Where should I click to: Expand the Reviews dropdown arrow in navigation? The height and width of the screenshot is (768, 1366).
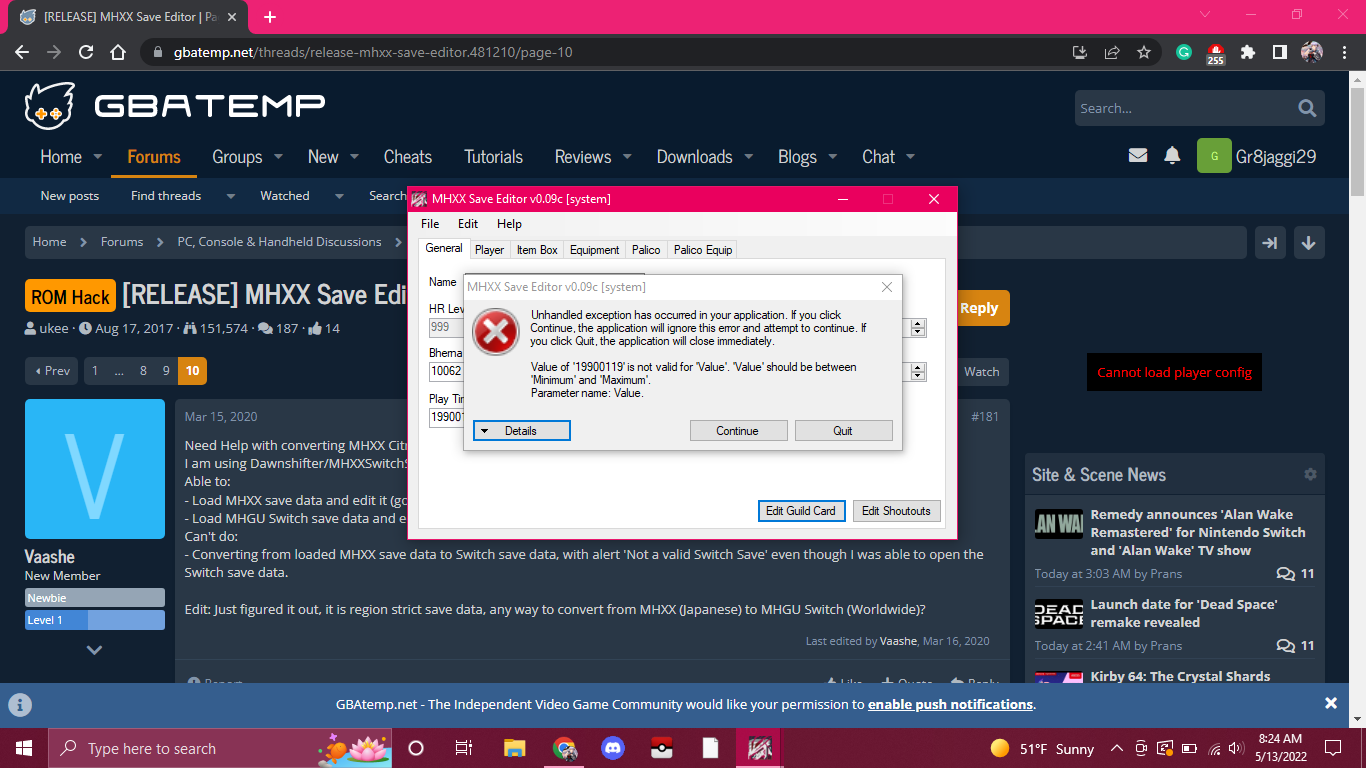pyautogui.click(x=627, y=157)
